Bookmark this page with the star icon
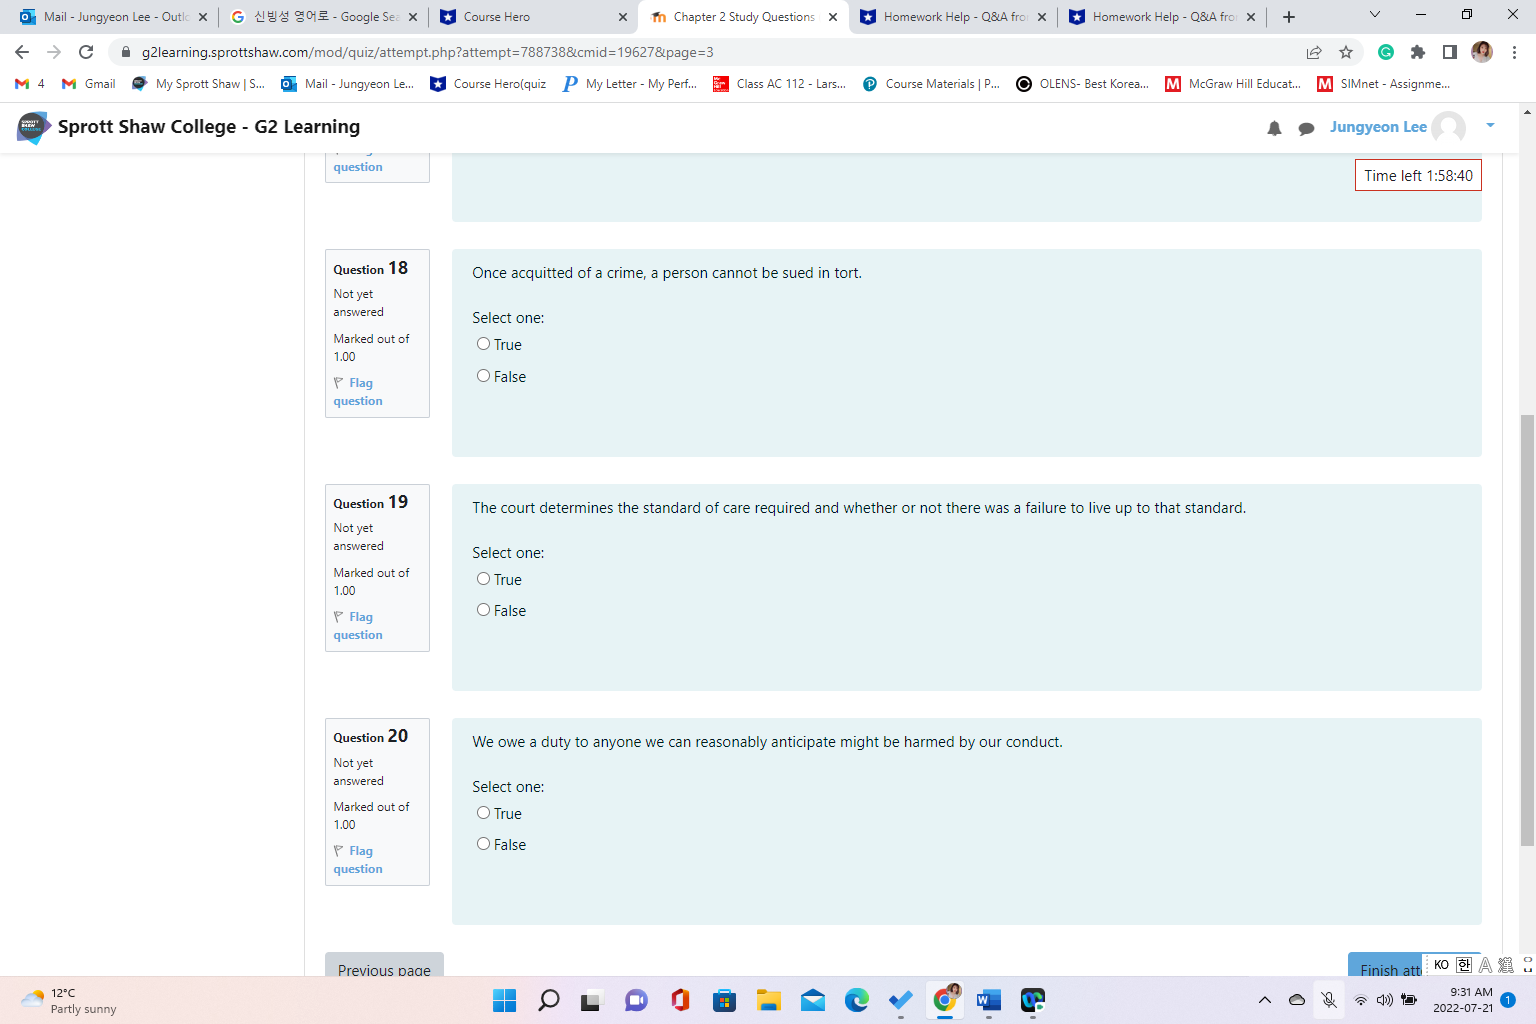Viewport: 1536px width, 1024px height. [1346, 52]
